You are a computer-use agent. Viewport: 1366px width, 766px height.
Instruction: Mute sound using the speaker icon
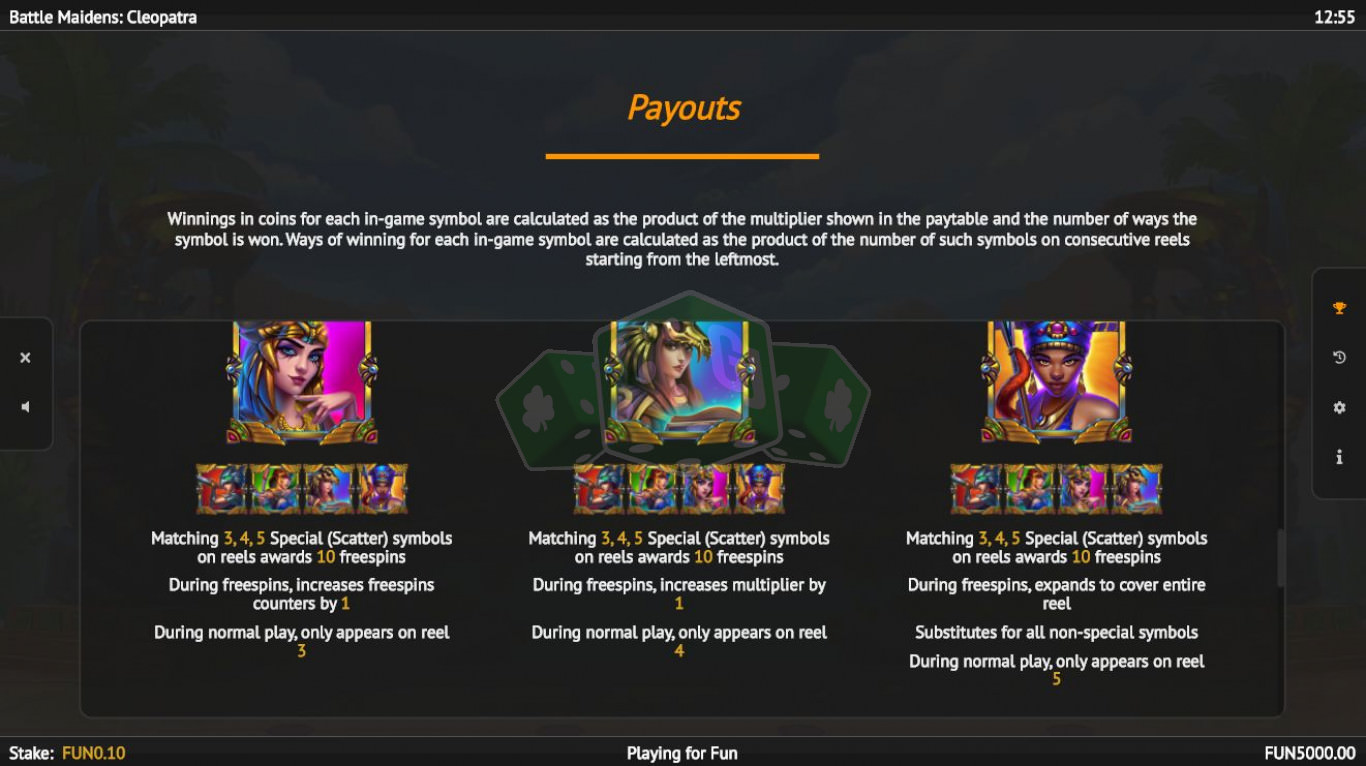(x=26, y=407)
